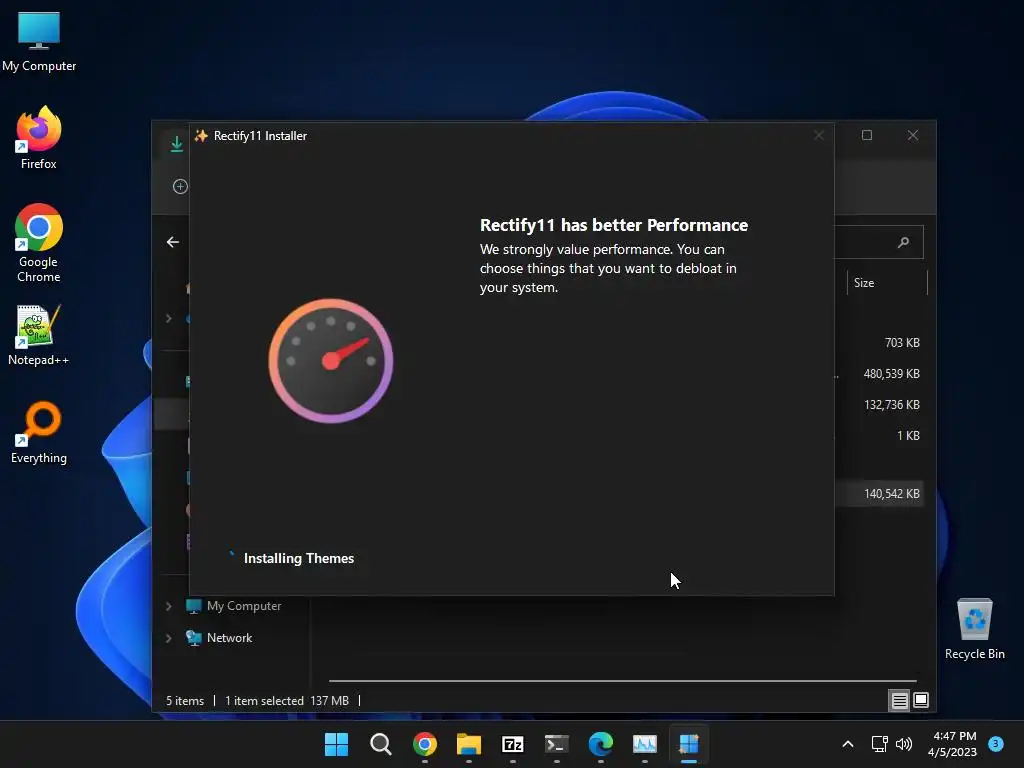1024x768 pixels.
Task: Open the Firefox desktop shortcut
Action: tap(39, 138)
